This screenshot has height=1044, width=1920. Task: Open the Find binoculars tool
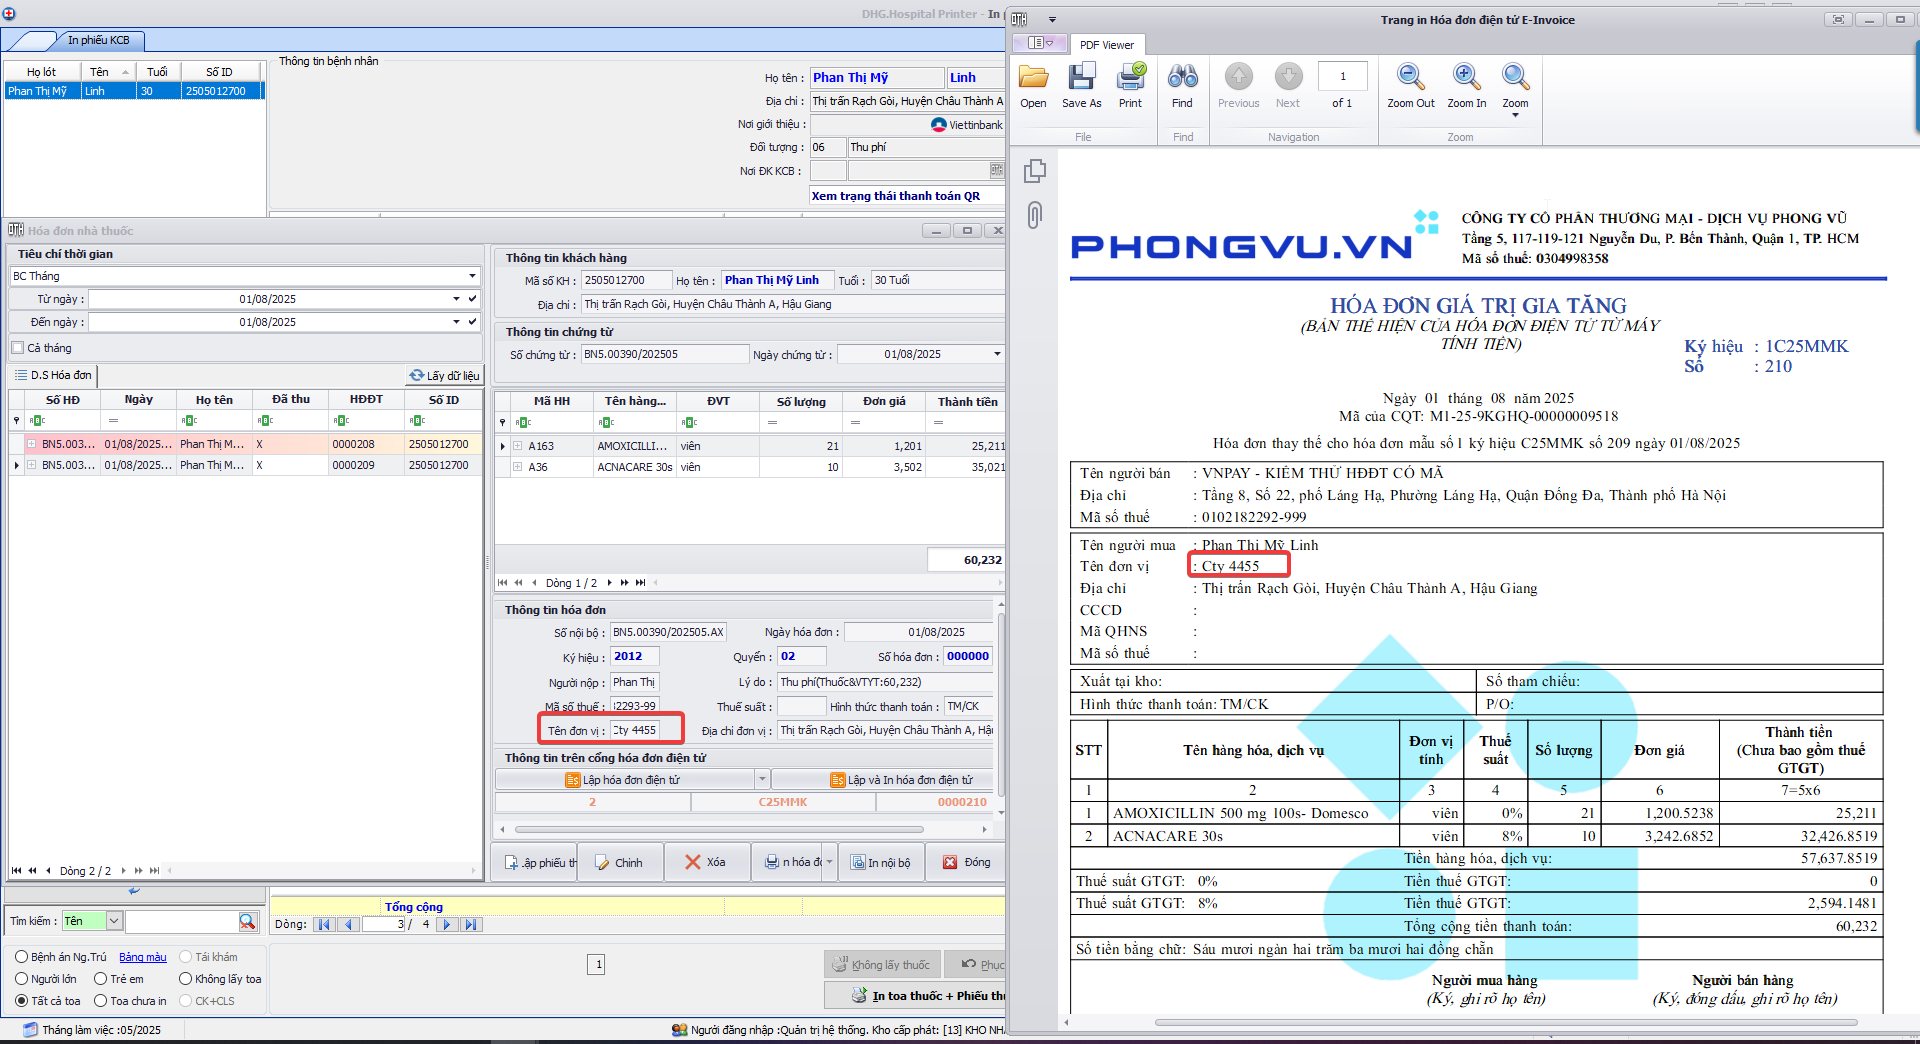click(x=1182, y=86)
